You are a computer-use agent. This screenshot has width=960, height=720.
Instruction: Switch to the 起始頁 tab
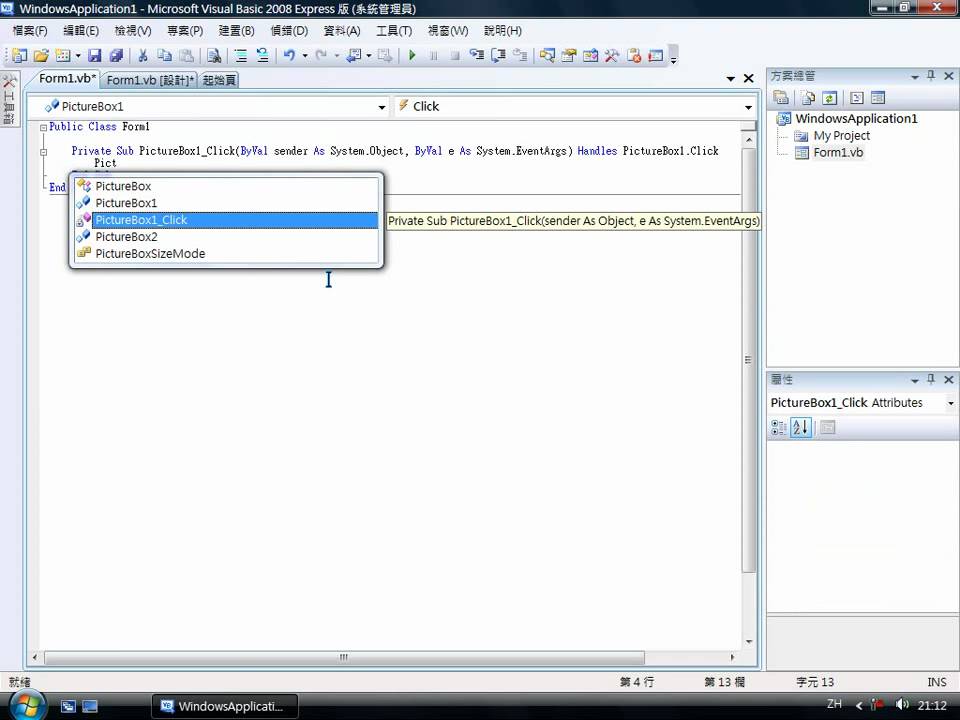pos(219,80)
